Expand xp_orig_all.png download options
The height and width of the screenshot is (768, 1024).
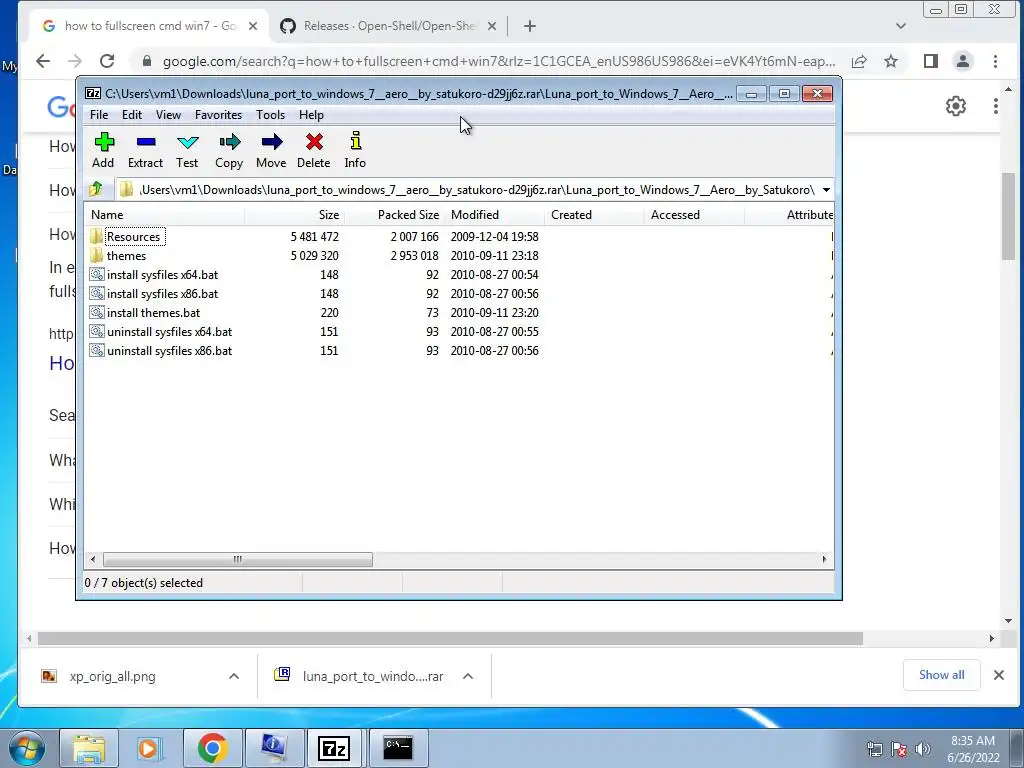[x=234, y=677]
